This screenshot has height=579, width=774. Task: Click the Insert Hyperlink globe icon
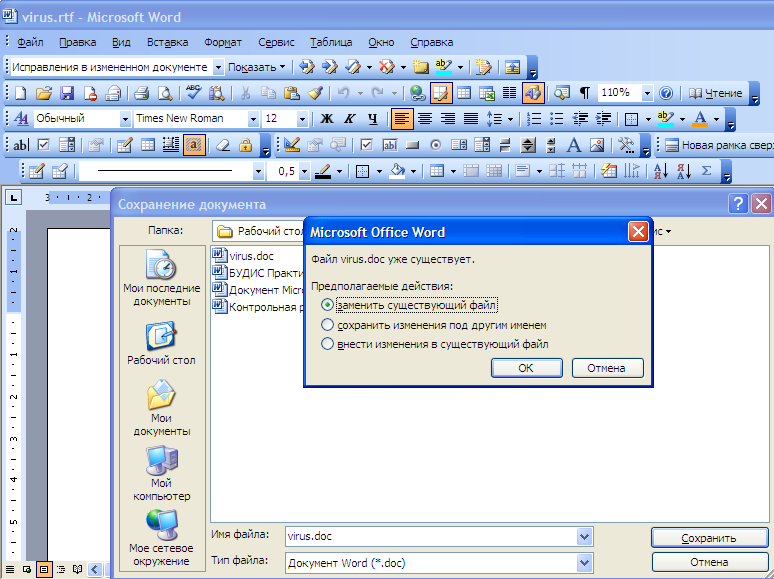pos(418,93)
